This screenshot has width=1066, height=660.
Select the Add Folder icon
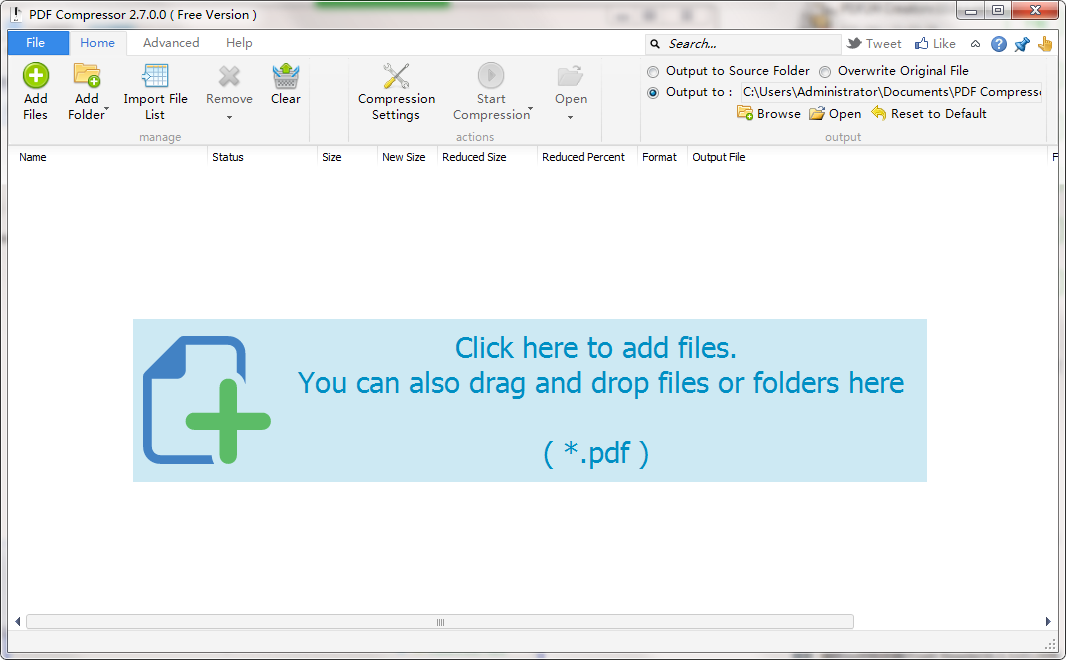click(87, 75)
